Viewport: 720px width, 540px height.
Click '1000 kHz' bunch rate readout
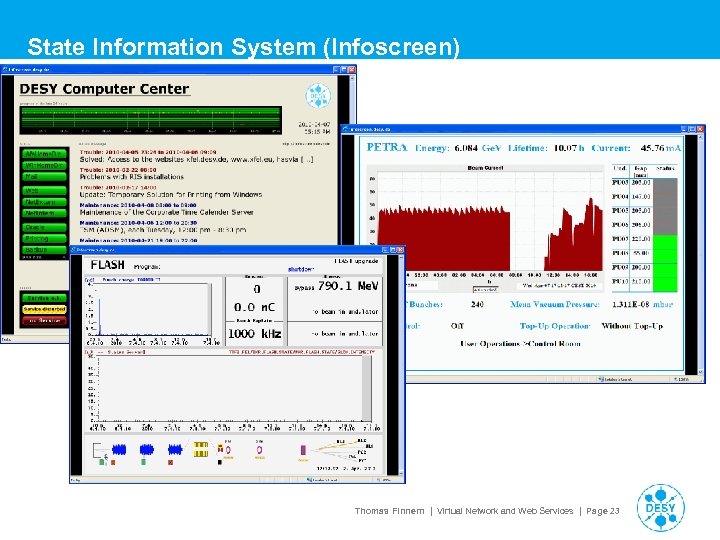(255, 334)
